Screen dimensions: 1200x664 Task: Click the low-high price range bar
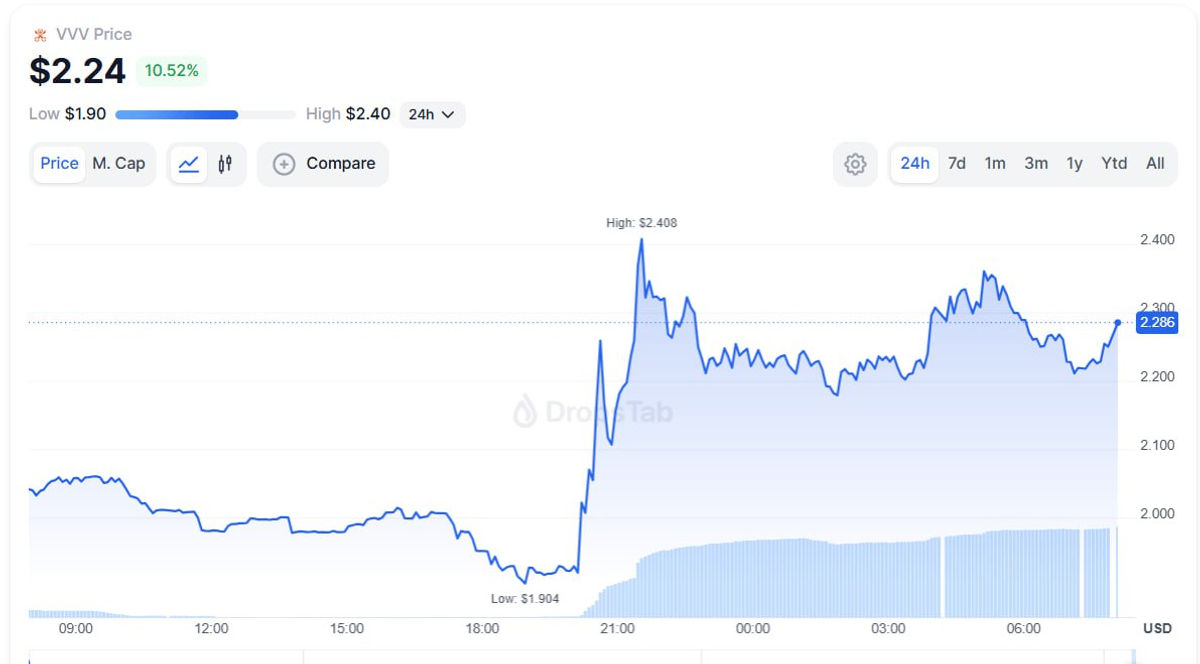205,115
